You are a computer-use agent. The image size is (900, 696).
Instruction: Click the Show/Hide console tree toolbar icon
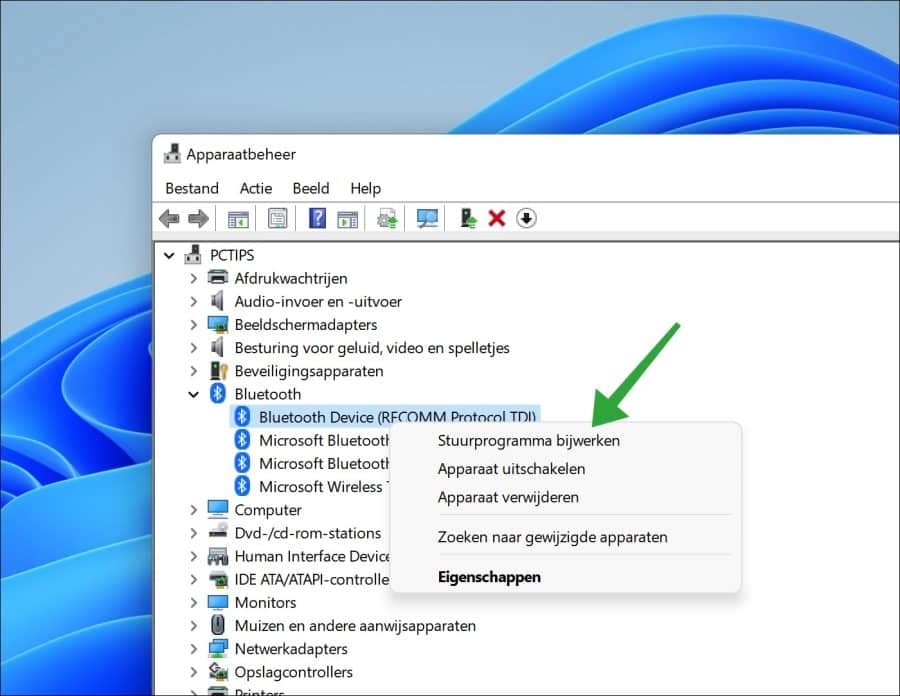click(x=238, y=219)
